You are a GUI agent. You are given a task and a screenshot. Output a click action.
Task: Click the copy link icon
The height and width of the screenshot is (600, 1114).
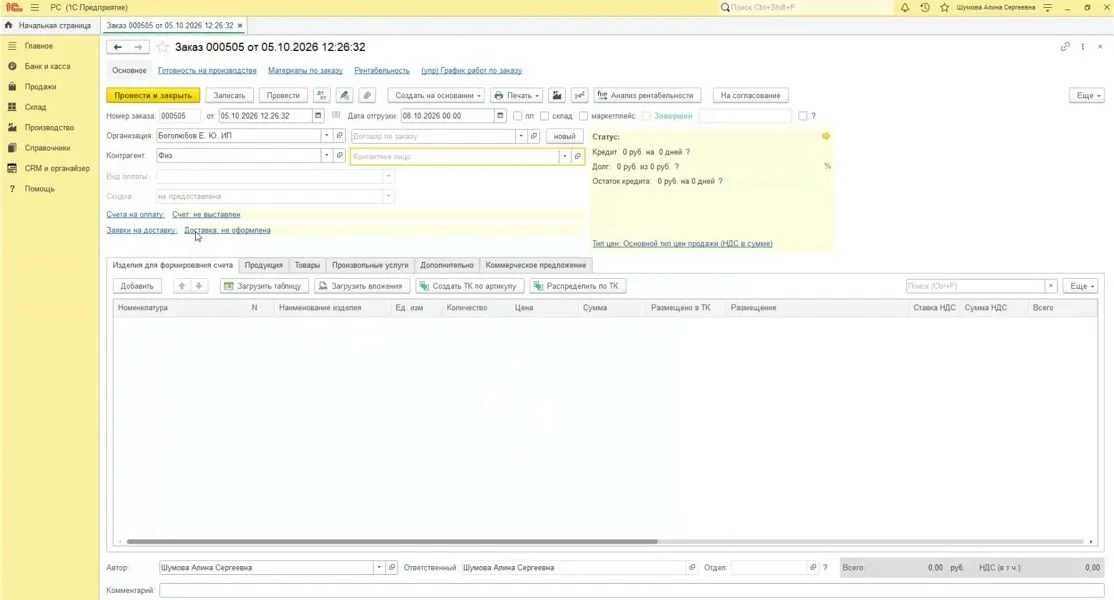pyautogui.click(x=1065, y=47)
